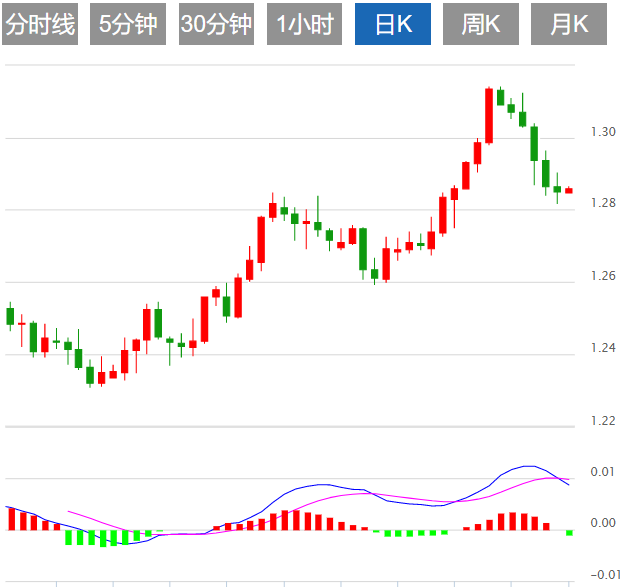Switch to 周K weekly chart
The width and height of the screenshot is (638, 587).
pyautogui.click(x=481, y=24)
